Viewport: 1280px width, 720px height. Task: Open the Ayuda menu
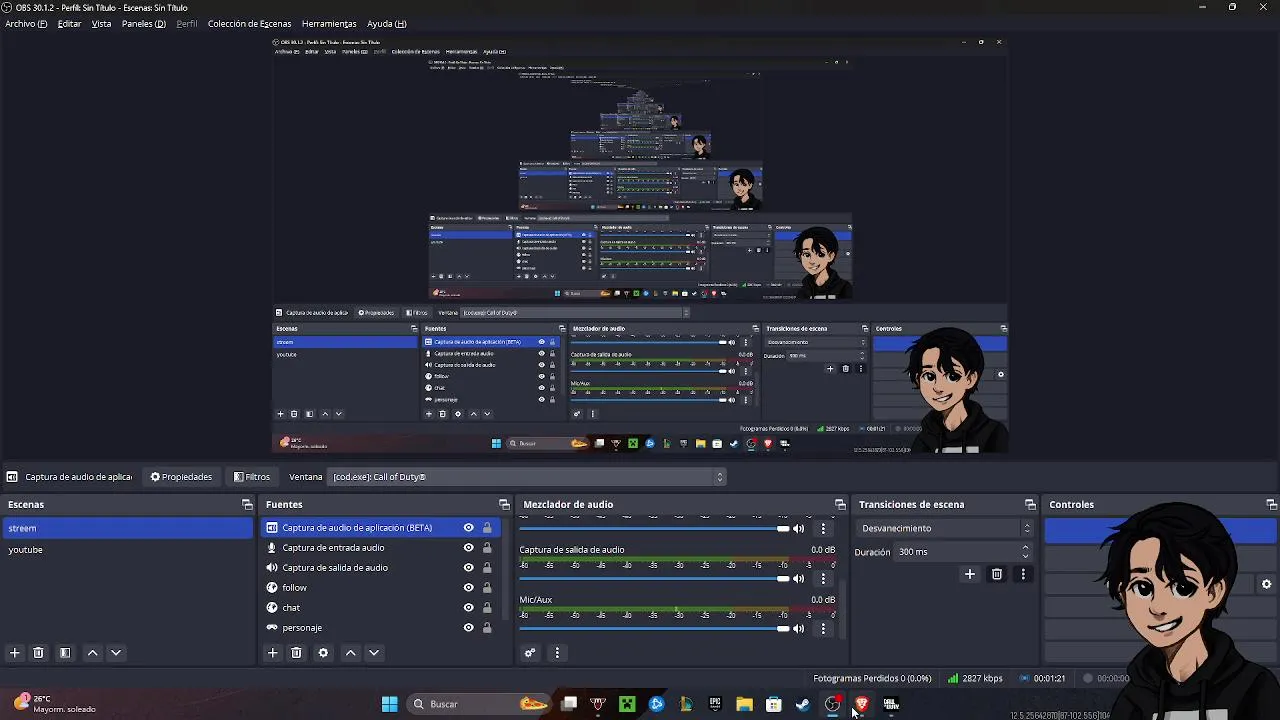tap(387, 24)
